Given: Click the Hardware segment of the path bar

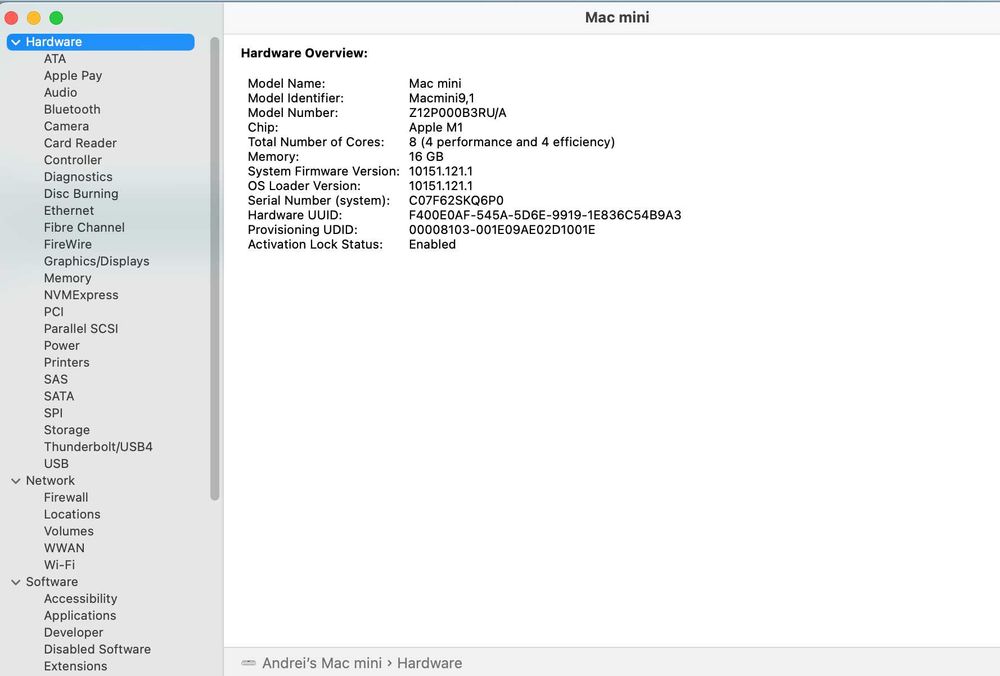Looking at the screenshot, I should pyautogui.click(x=429, y=663).
